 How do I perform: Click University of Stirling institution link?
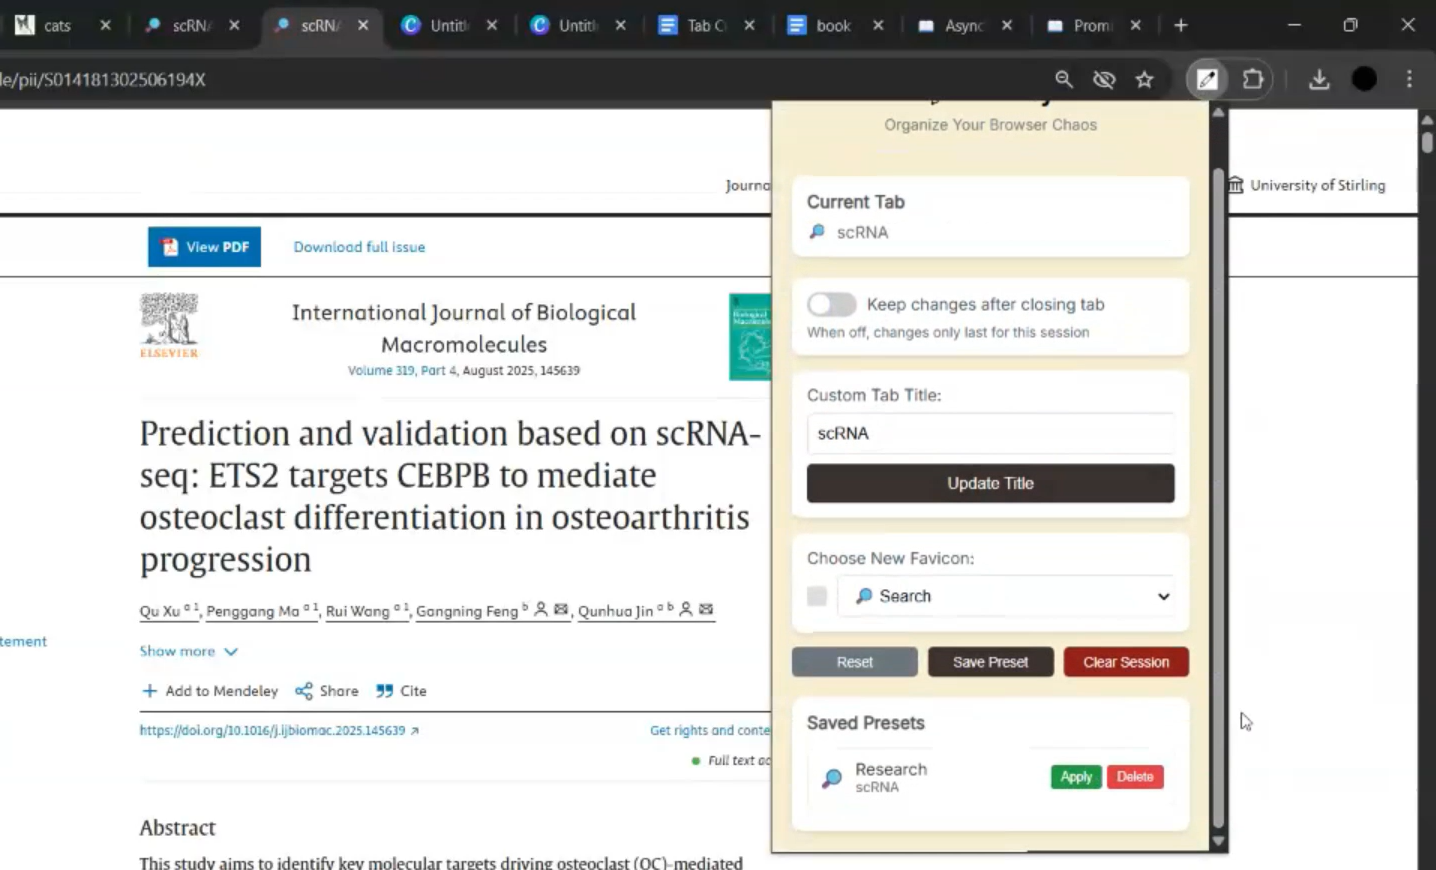click(1306, 185)
